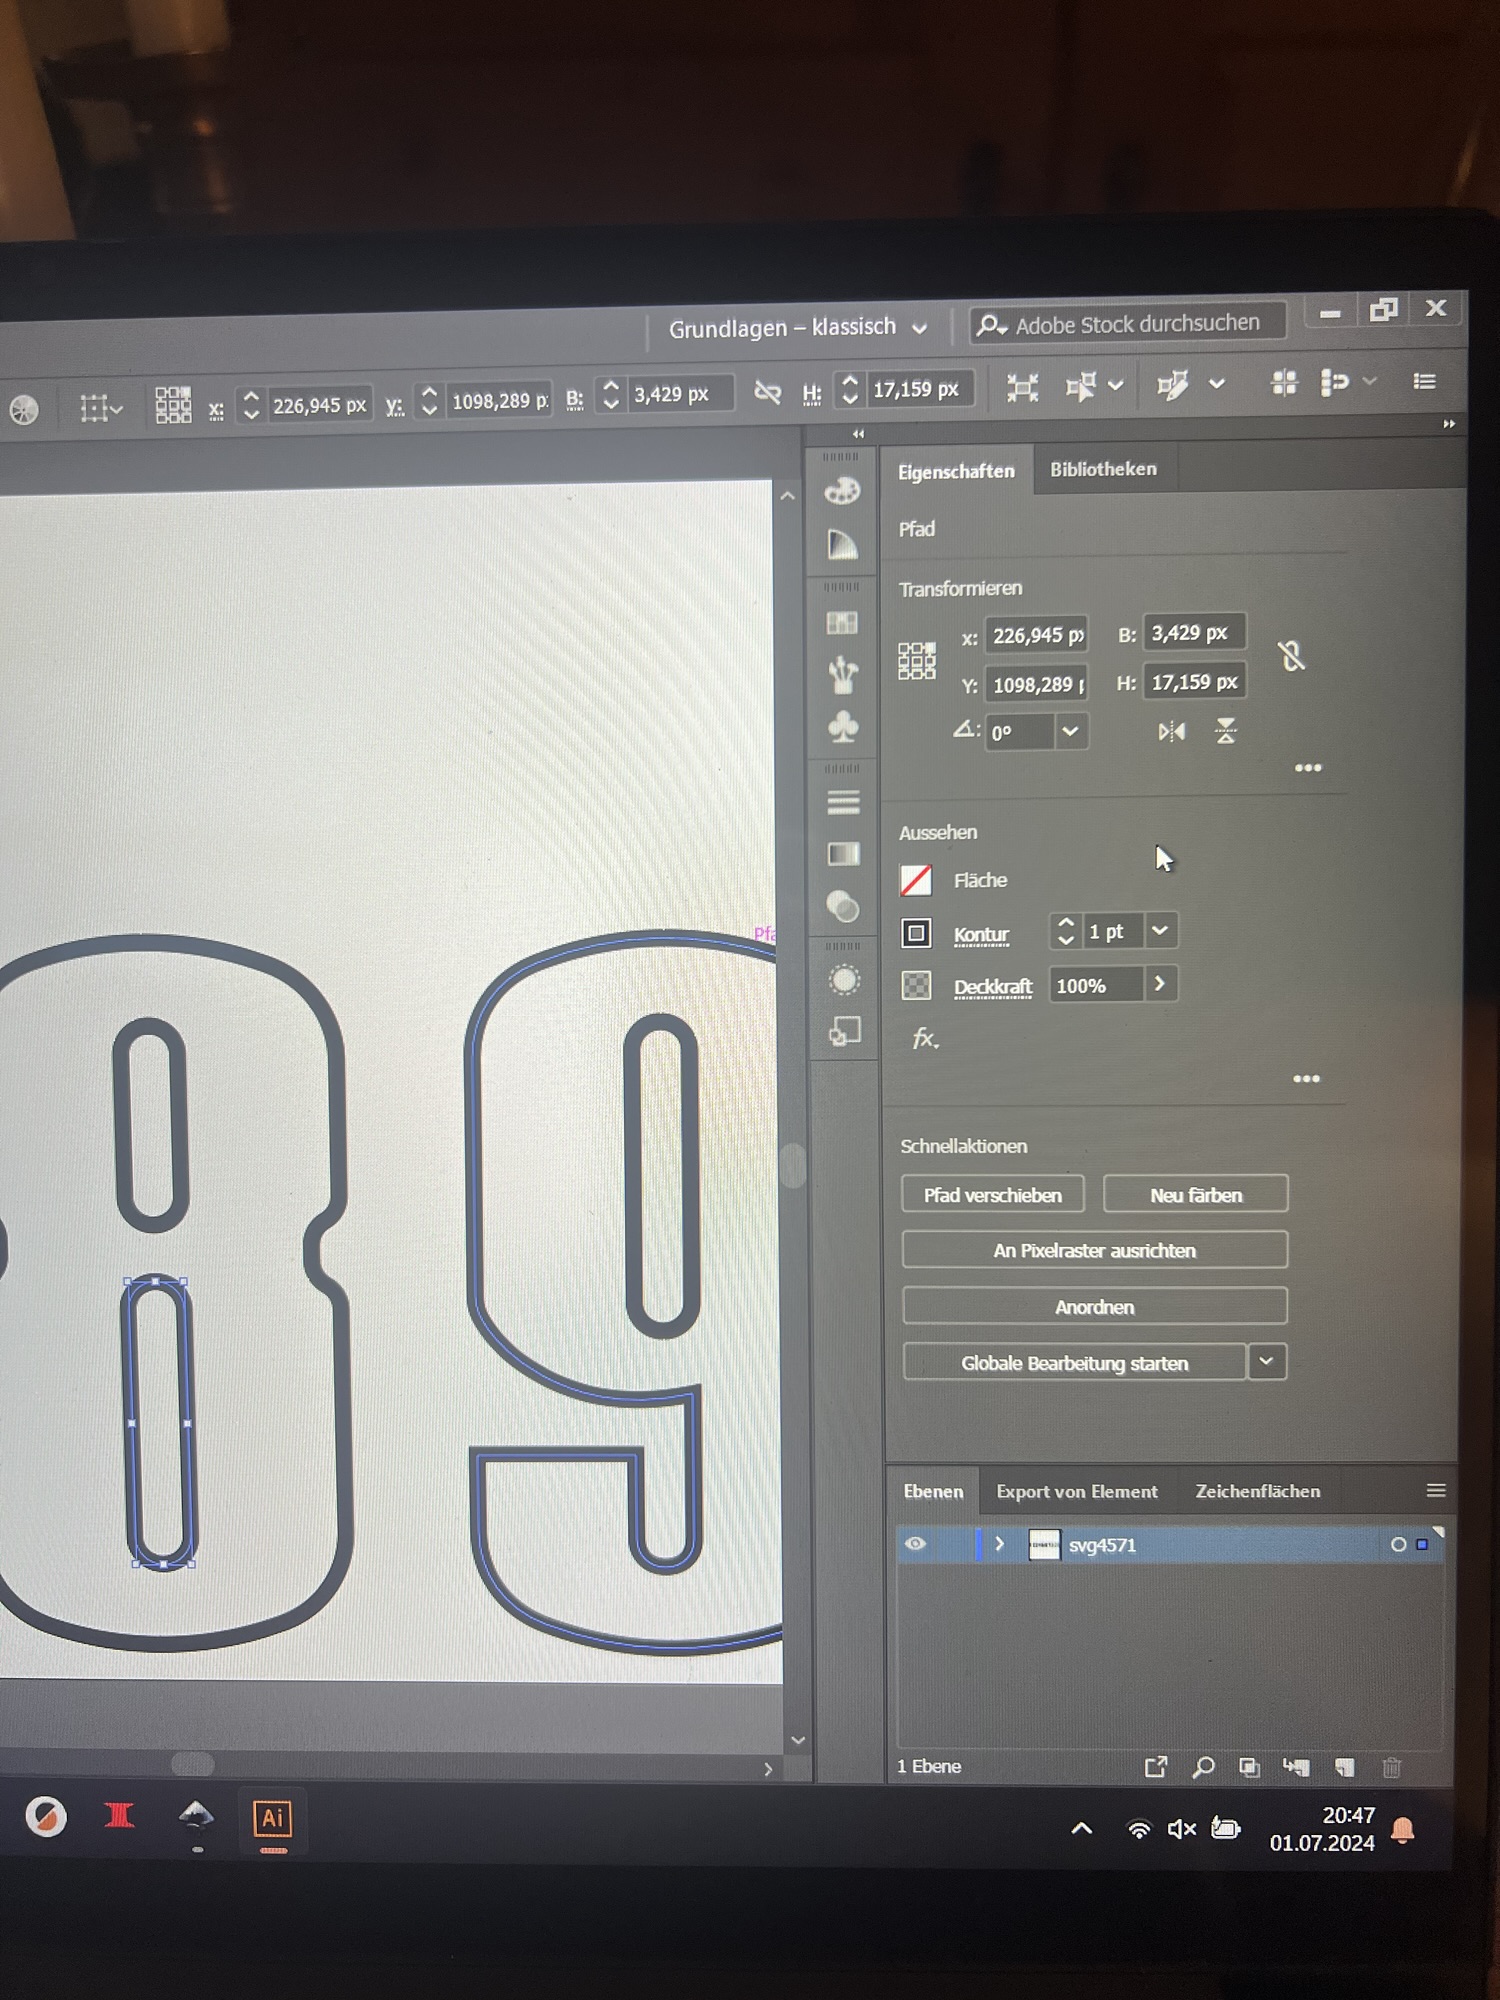This screenshot has width=1500, height=2000.
Task: Switch to the Bibliotheken tab
Action: [x=1103, y=469]
